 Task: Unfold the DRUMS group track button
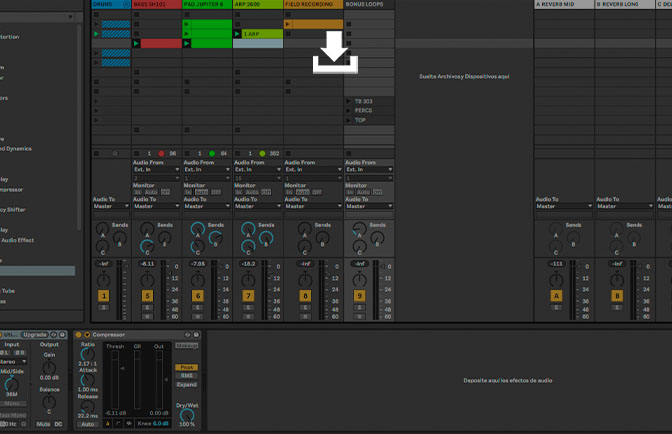pos(126,4)
